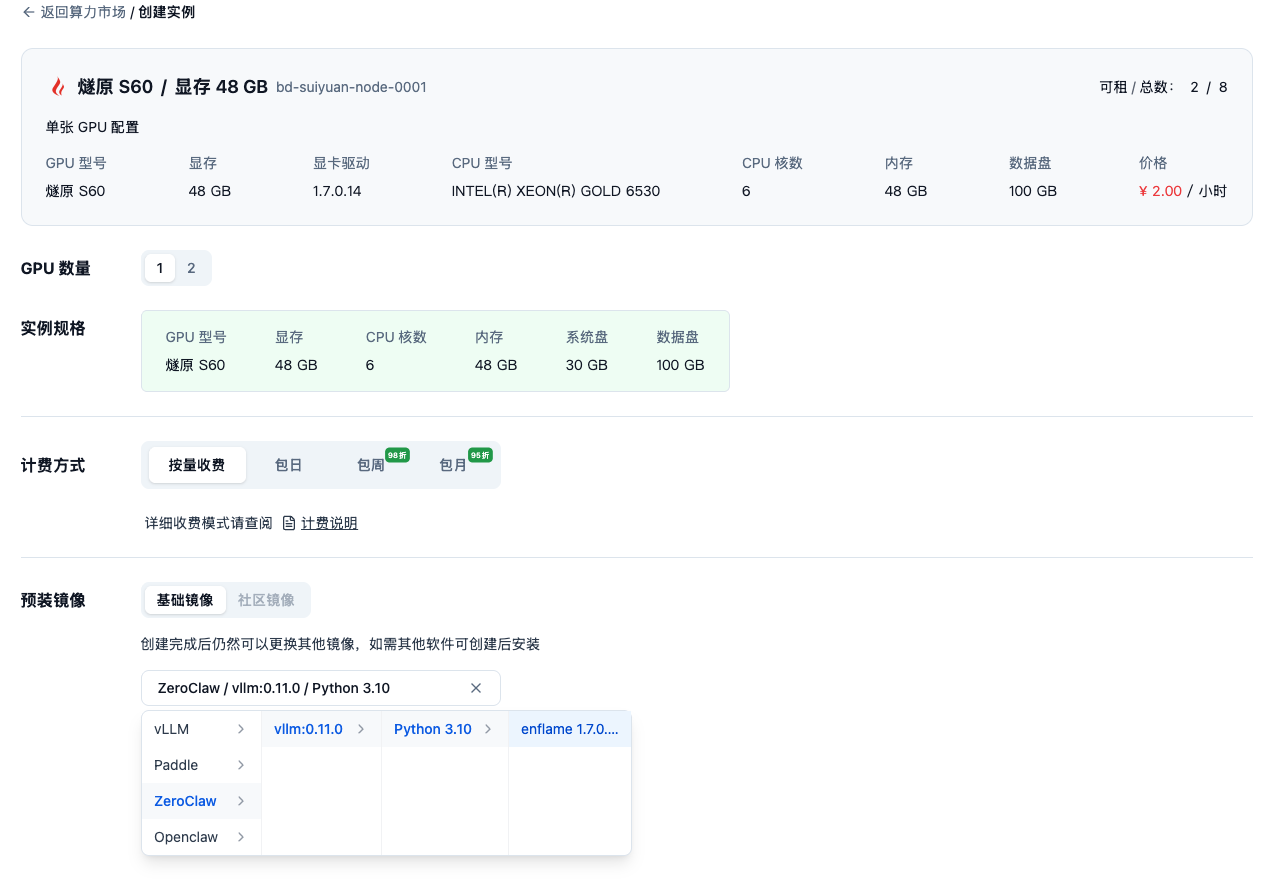Pick the vllm:0.11.0 version option
1266x892 pixels.
click(321, 729)
